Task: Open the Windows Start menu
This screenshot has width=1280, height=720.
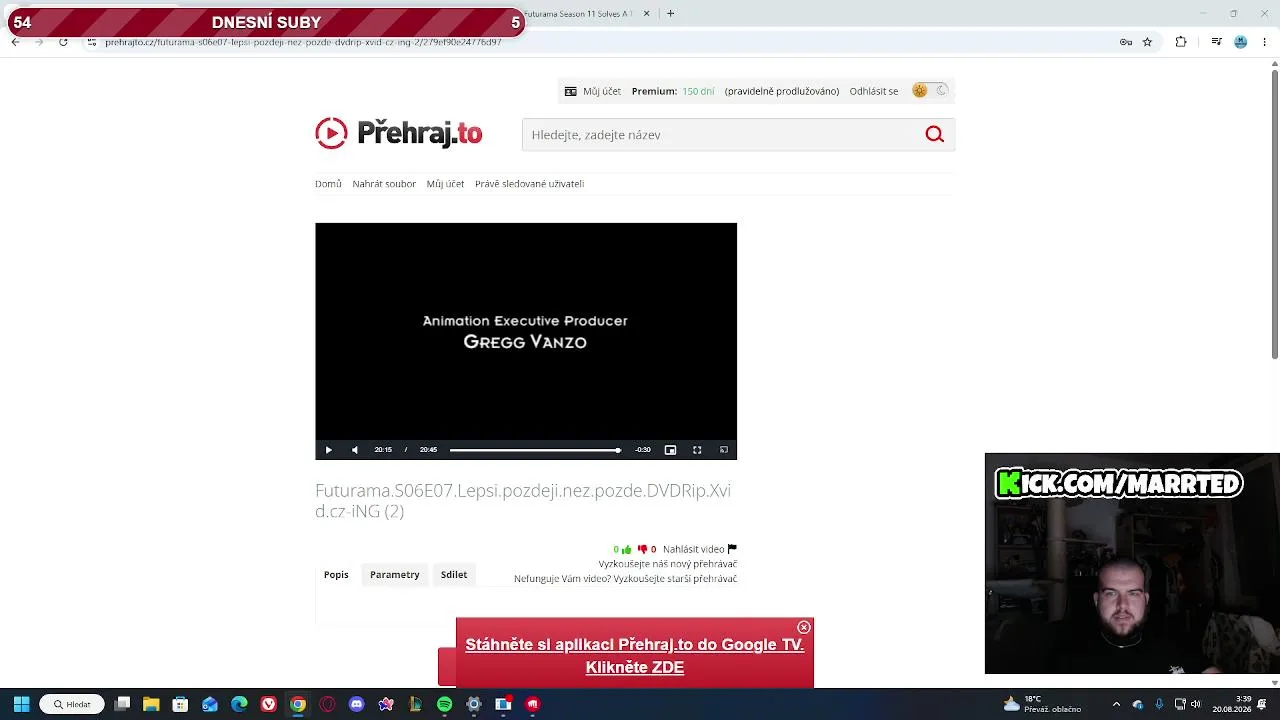Action: [21, 704]
